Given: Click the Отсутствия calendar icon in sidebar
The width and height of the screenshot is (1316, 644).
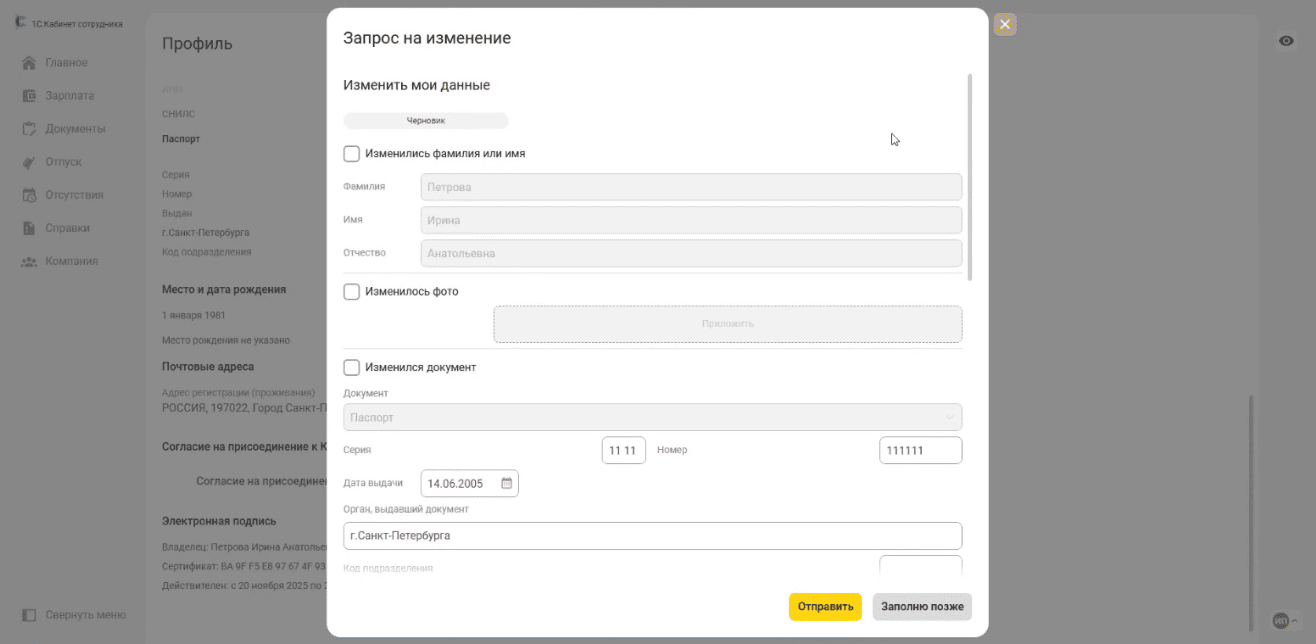Looking at the screenshot, I should 29,195.
